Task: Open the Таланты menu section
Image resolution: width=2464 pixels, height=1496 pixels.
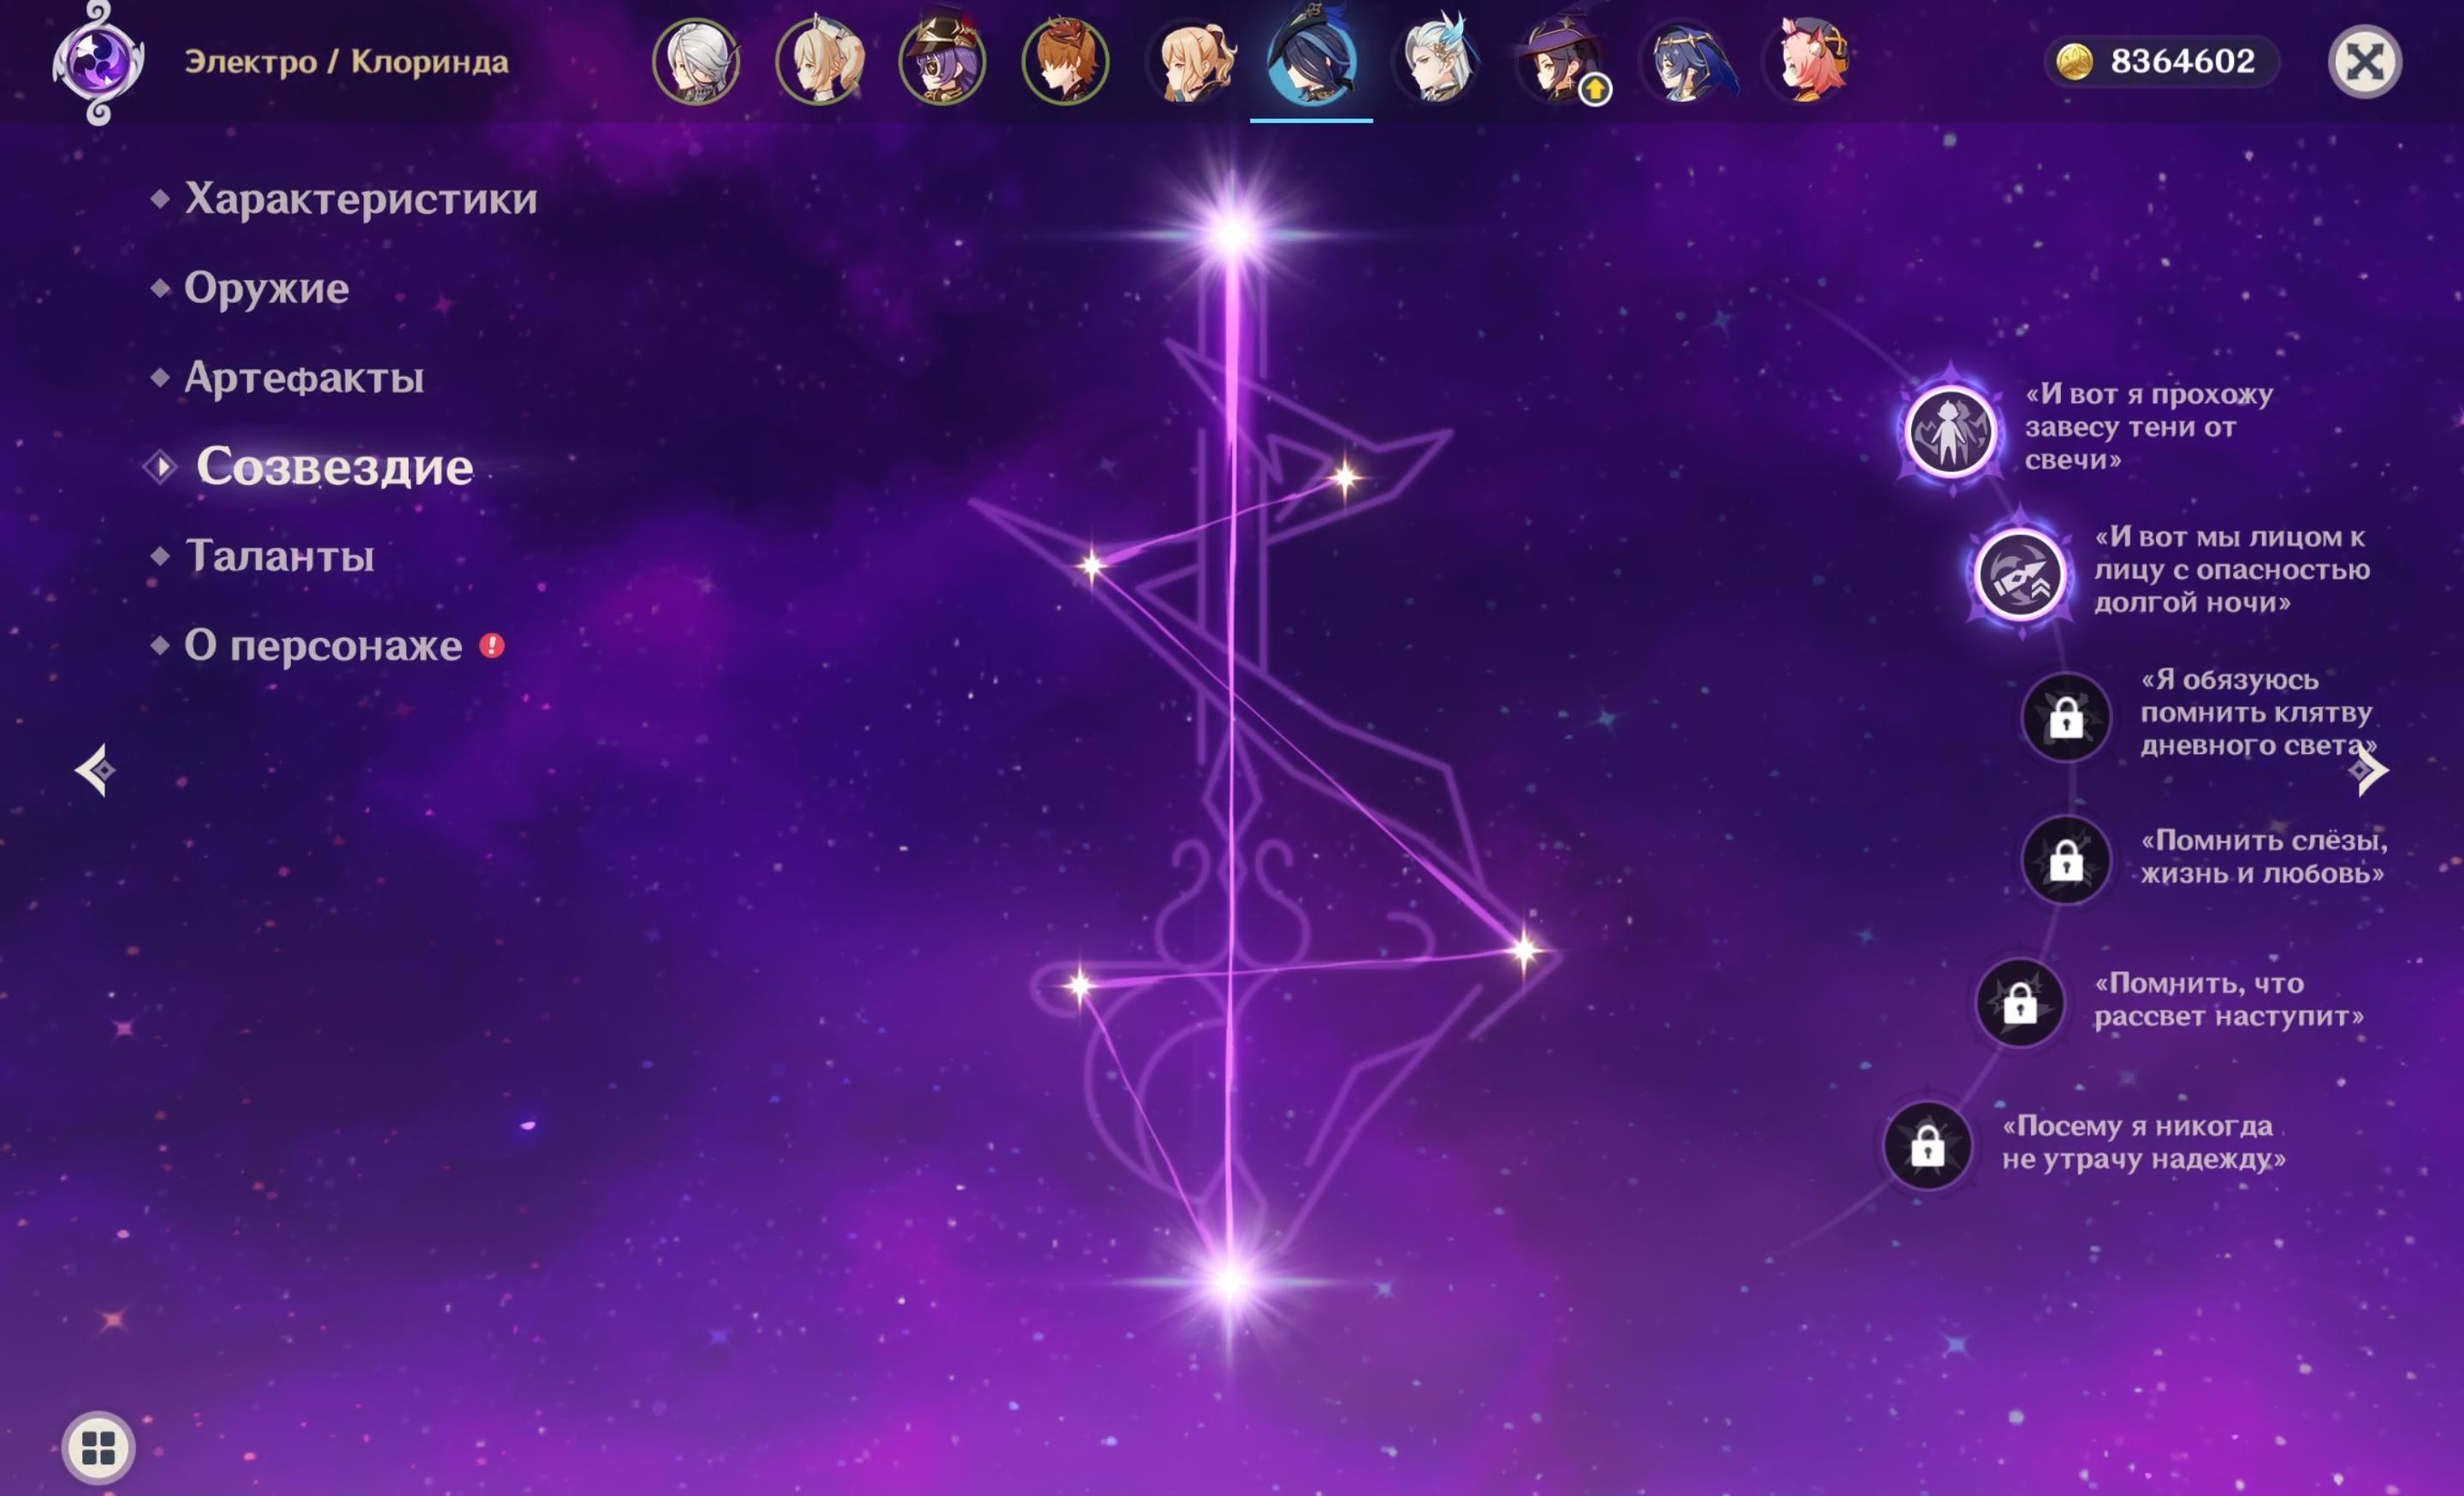Action: (280, 556)
